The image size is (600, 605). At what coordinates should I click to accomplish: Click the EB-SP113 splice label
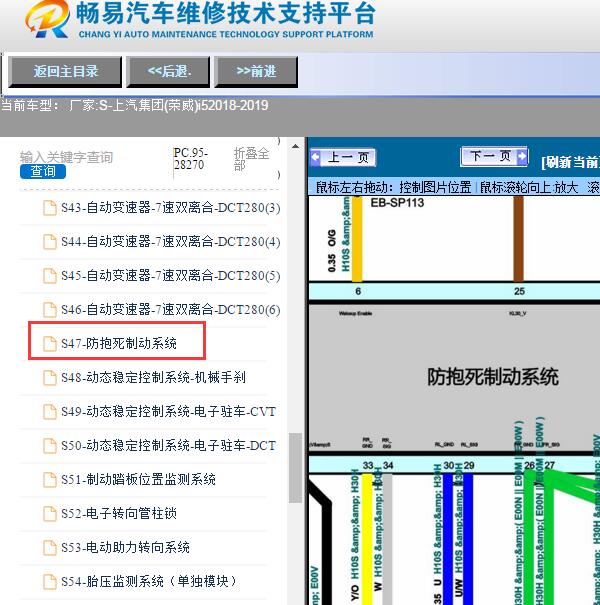397,203
